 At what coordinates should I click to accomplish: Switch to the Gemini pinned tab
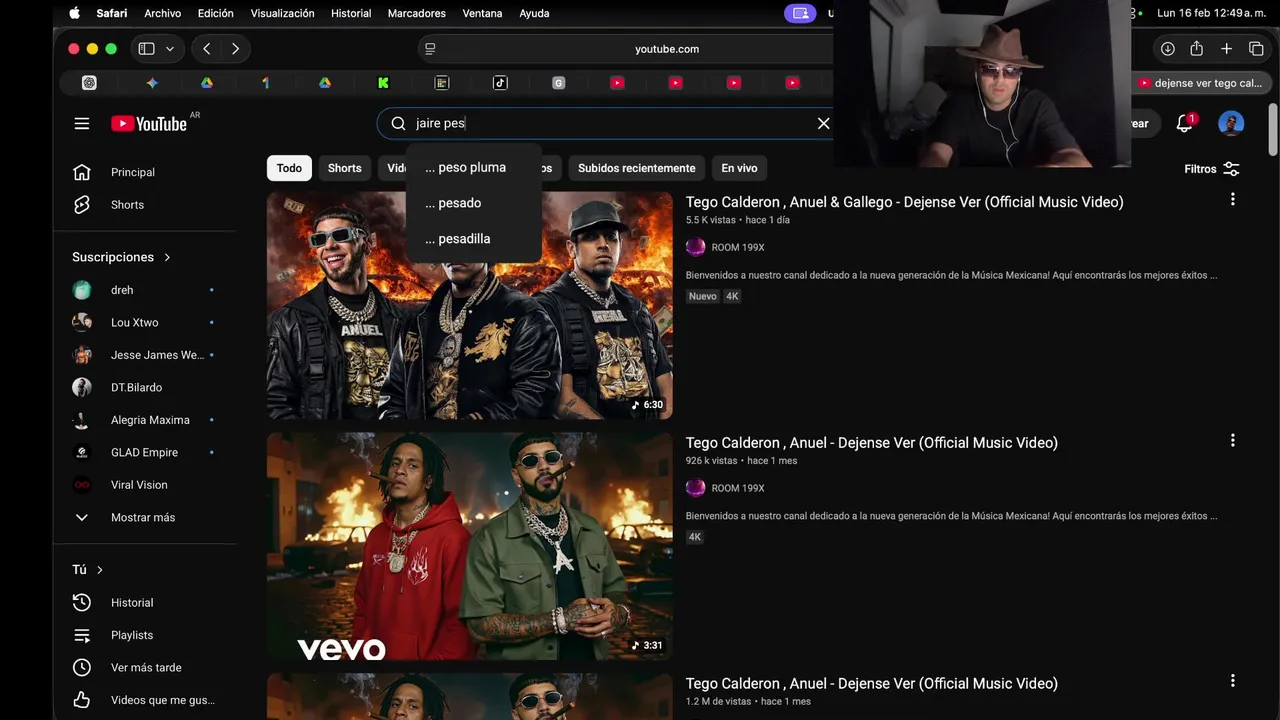pos(152,83)
